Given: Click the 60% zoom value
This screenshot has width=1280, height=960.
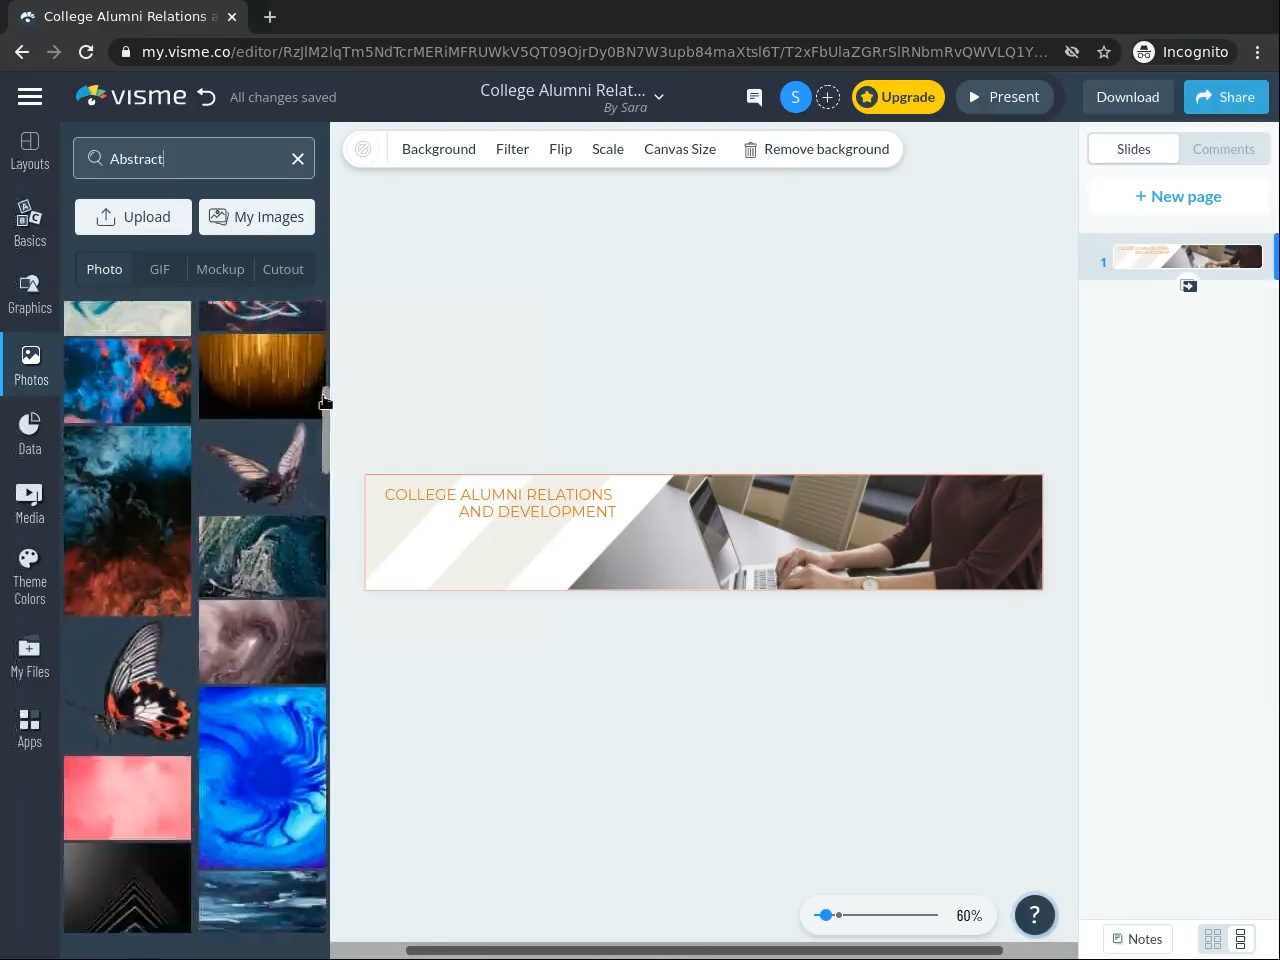Looking at the screenshot, I should click(969, 915).
